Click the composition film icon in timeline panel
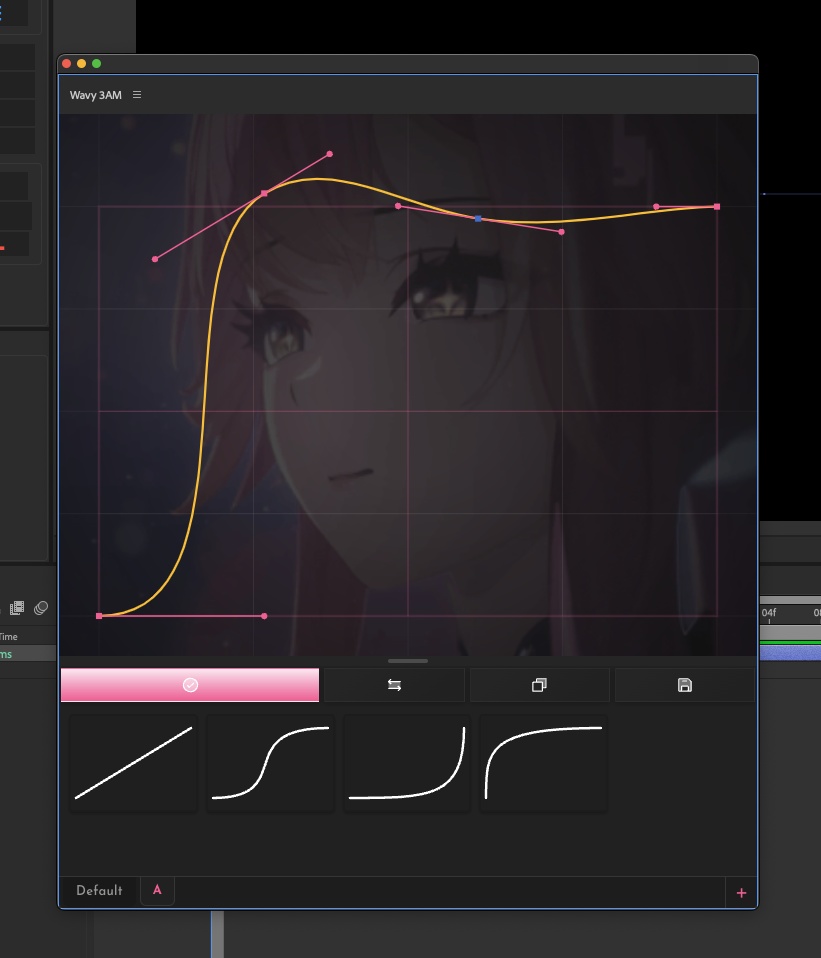Screen dimensions: 821x958 [x=17, y=607]
